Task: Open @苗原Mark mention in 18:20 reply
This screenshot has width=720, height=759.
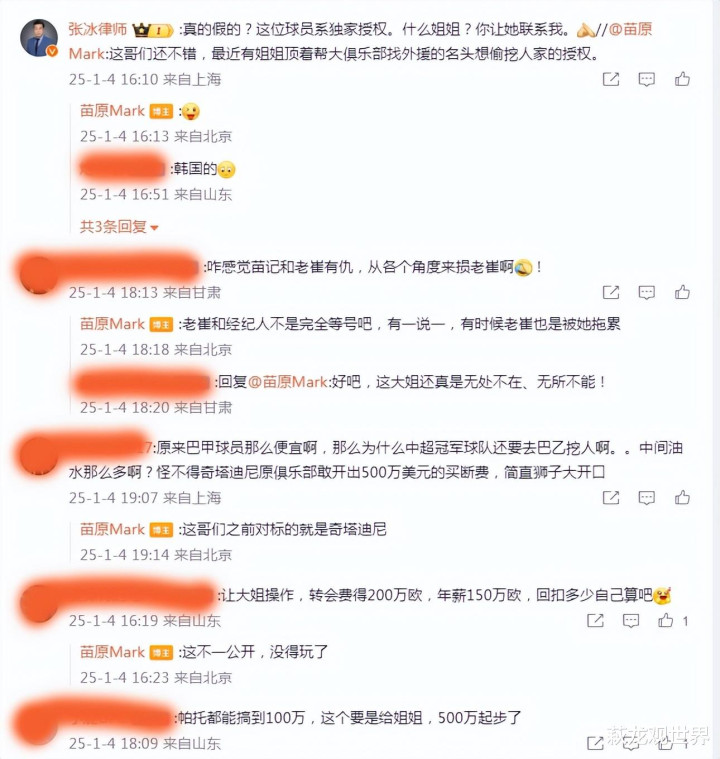Action: pos(288,382)
